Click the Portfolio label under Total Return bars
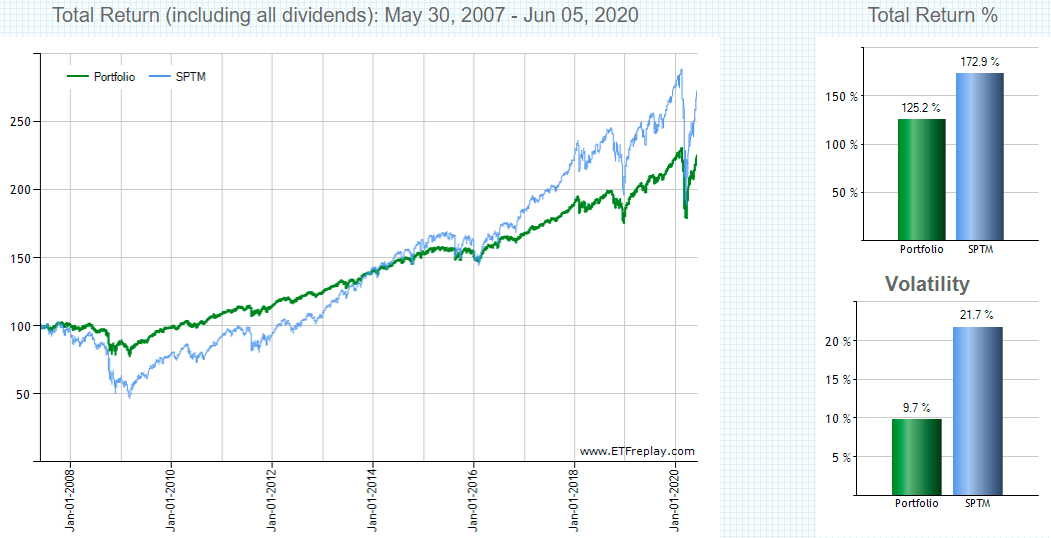 click(922, 249)
